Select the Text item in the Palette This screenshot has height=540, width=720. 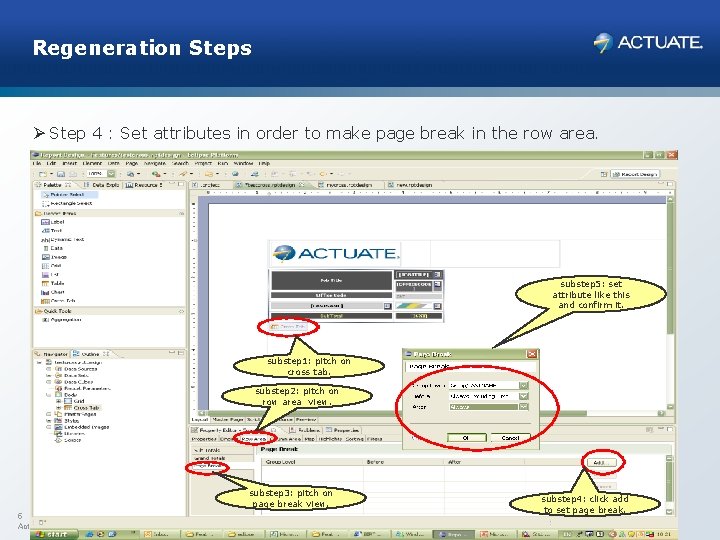[52, 231]
